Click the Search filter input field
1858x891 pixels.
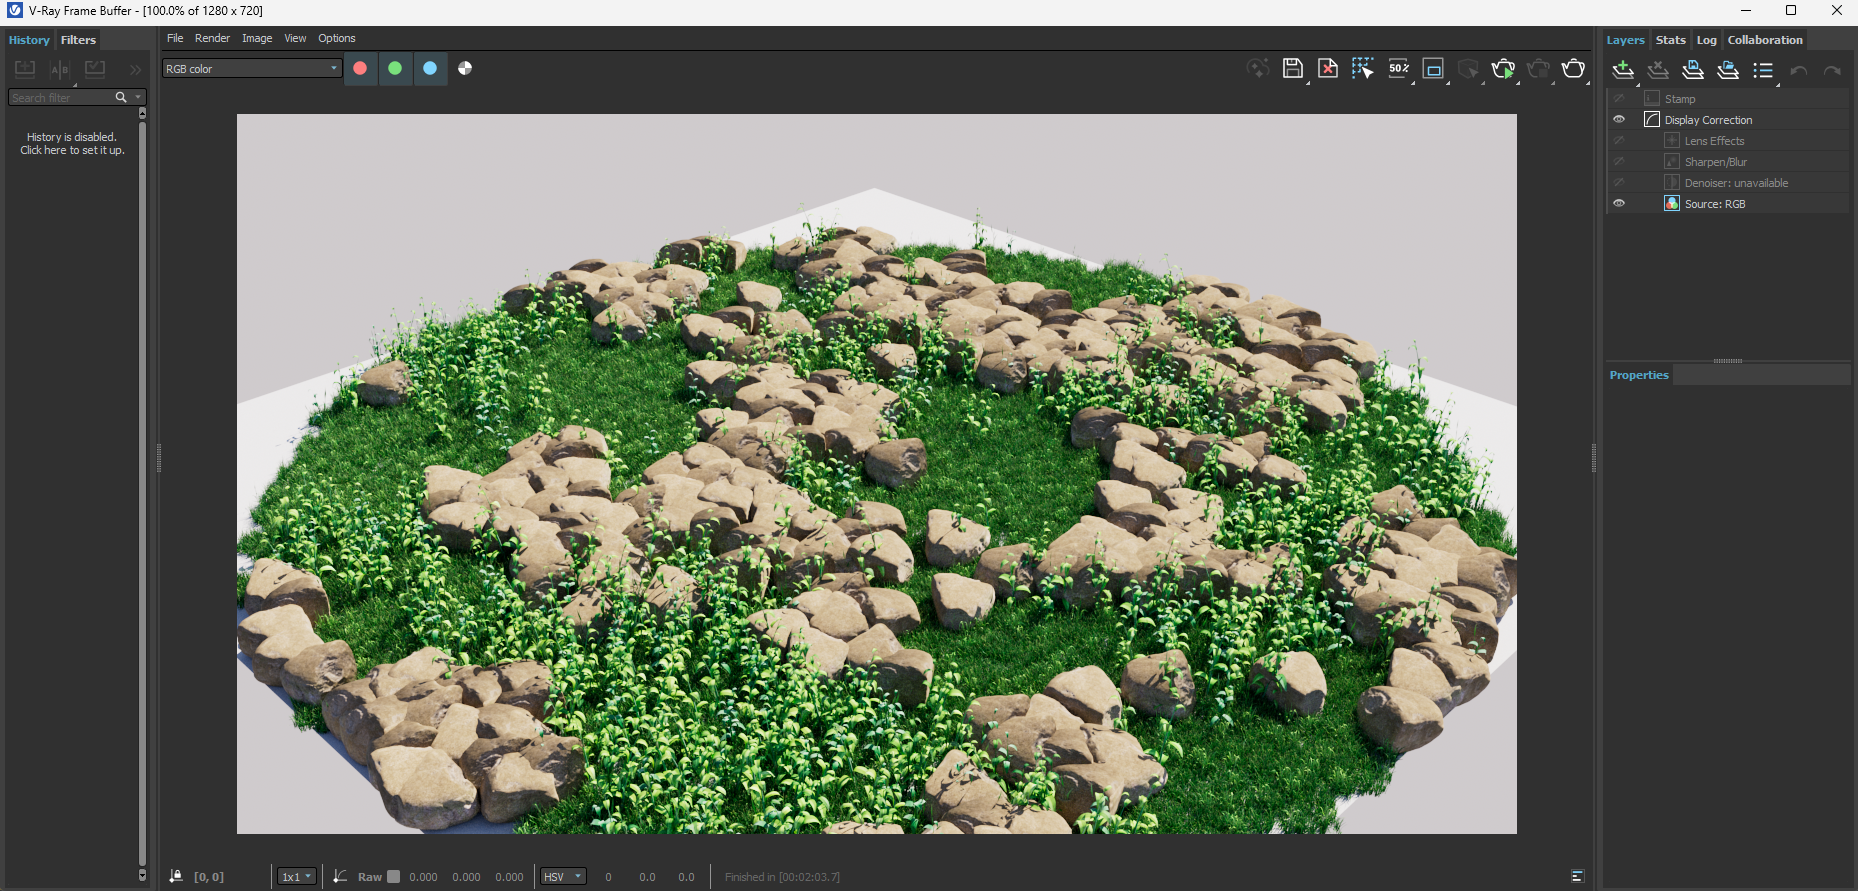point(60,97)
